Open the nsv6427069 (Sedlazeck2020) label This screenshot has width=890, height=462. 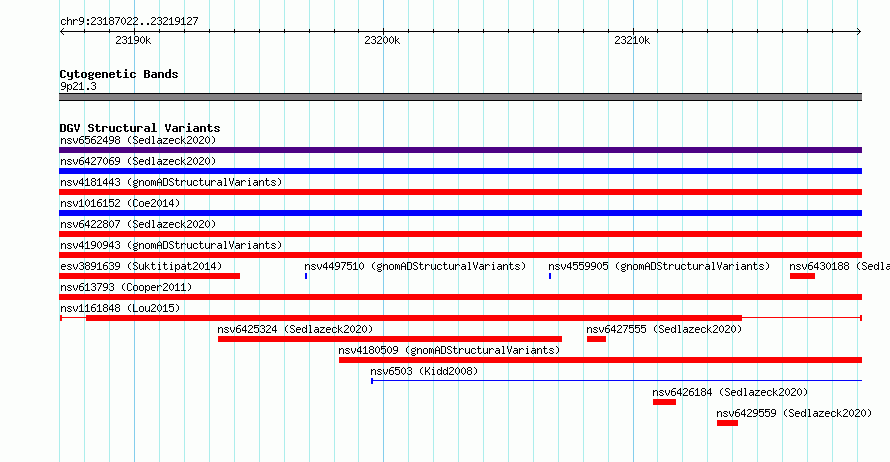pyautogui.click(x=138, y=161)
